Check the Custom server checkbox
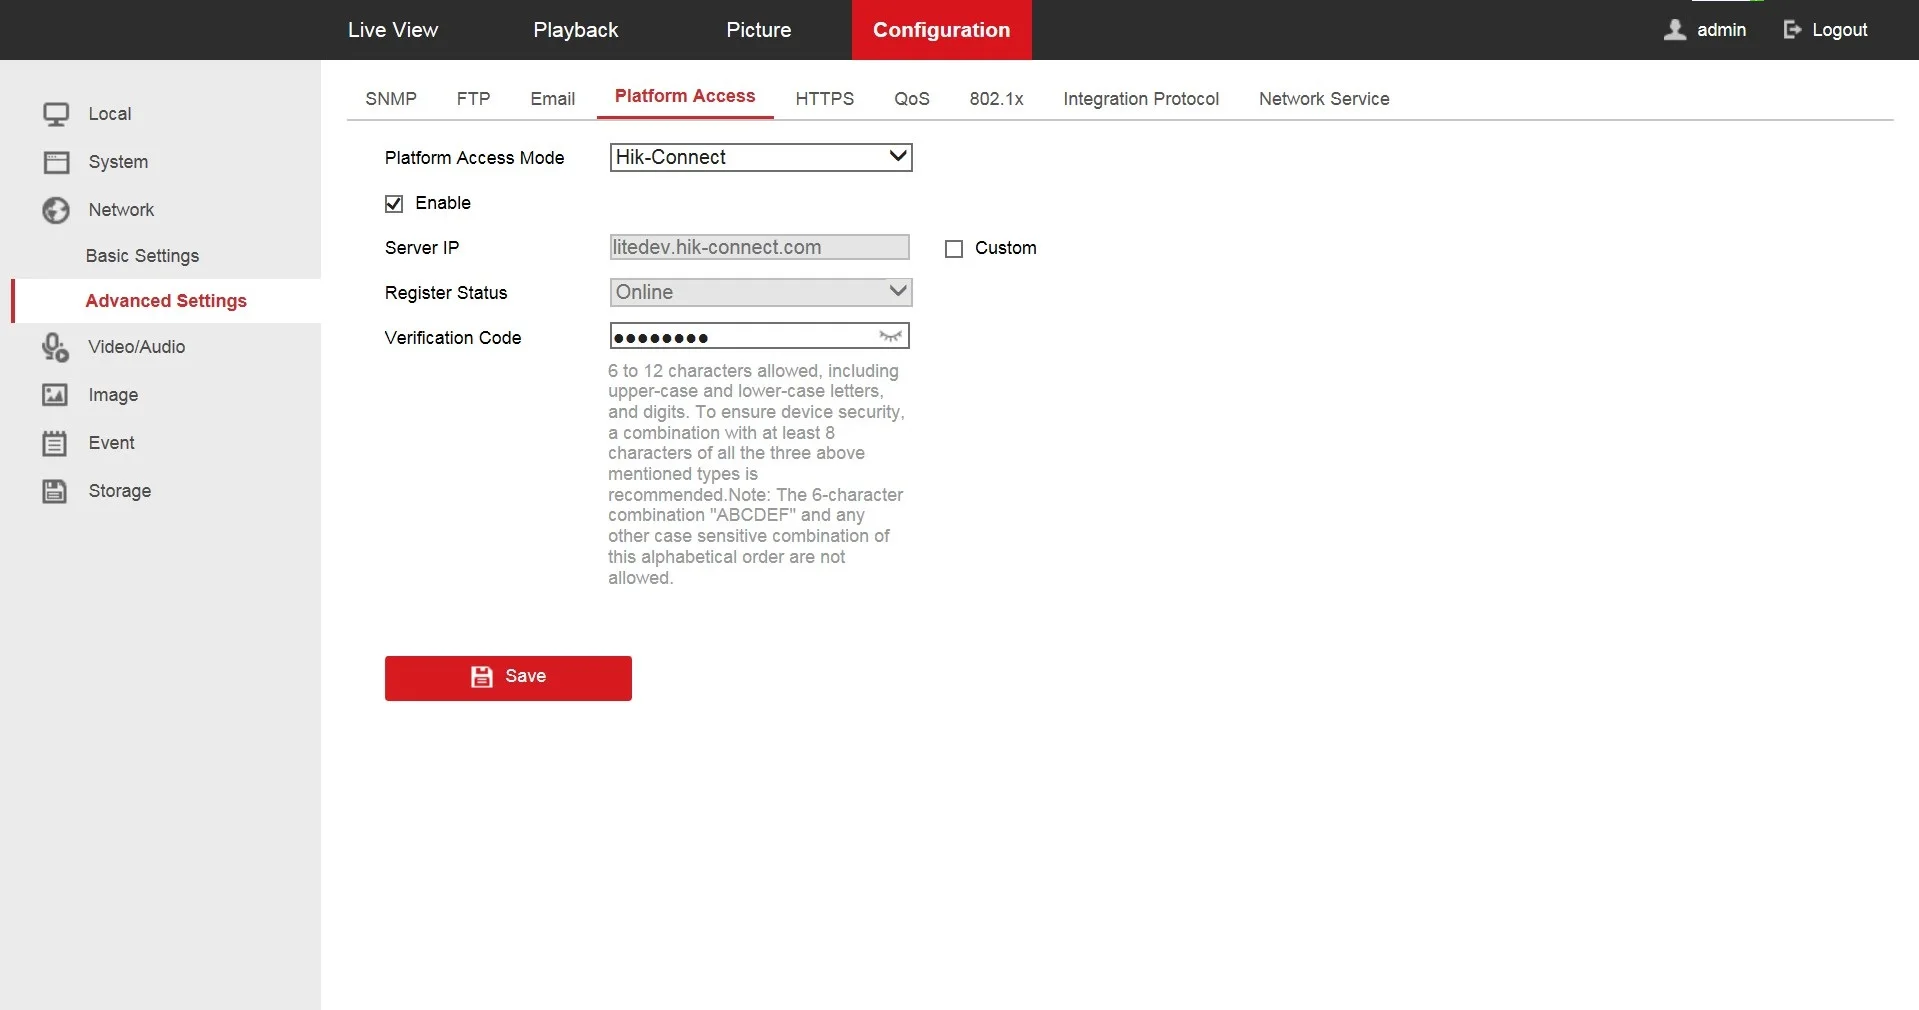Image resolution: width=1919 pixels, height=1010 pixels. click(x=954, y=249)
